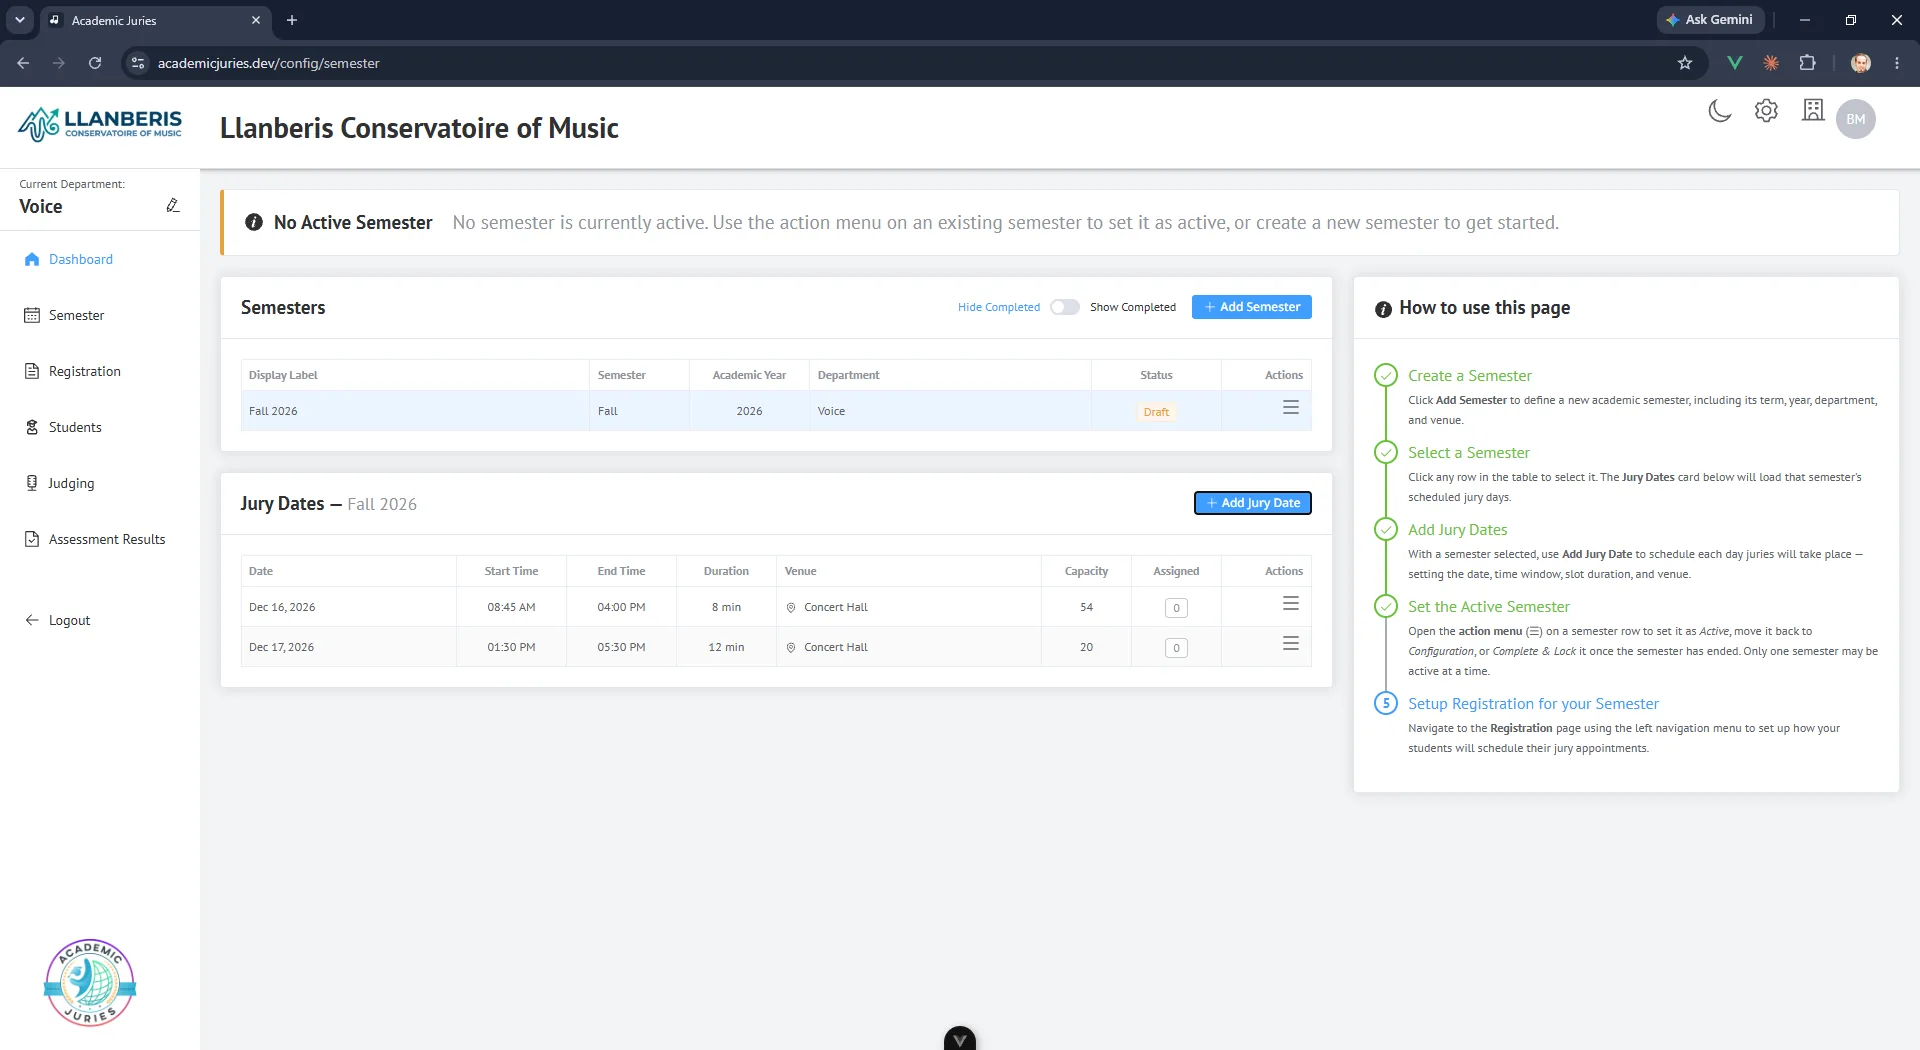This screenshot has height=1050, width=1920.
Task: Click the Academic Year column header
Action: coord(749,375)
